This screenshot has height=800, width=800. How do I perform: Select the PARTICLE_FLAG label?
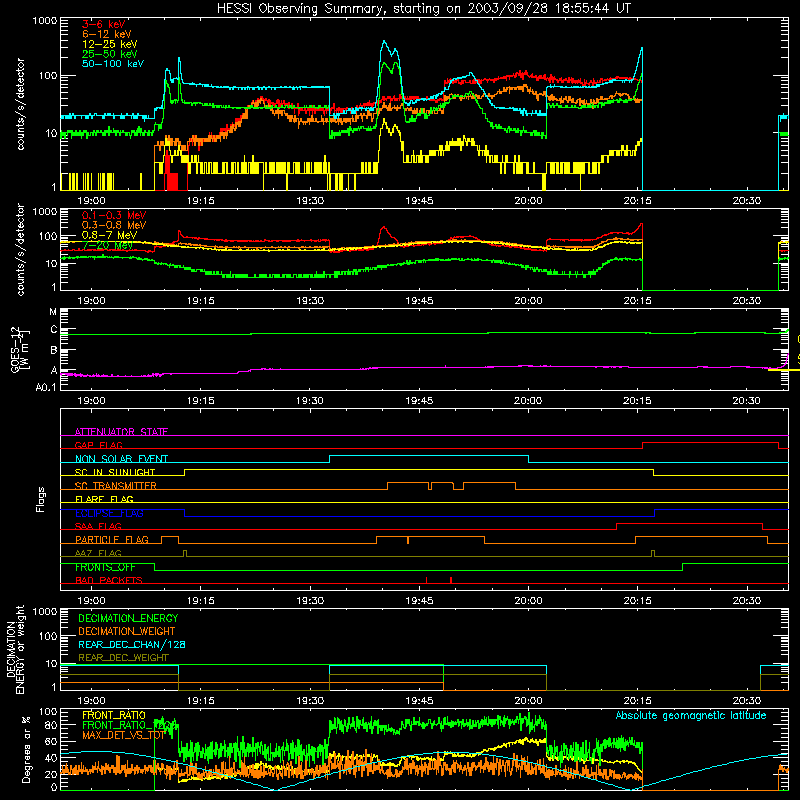coord(112,540)
